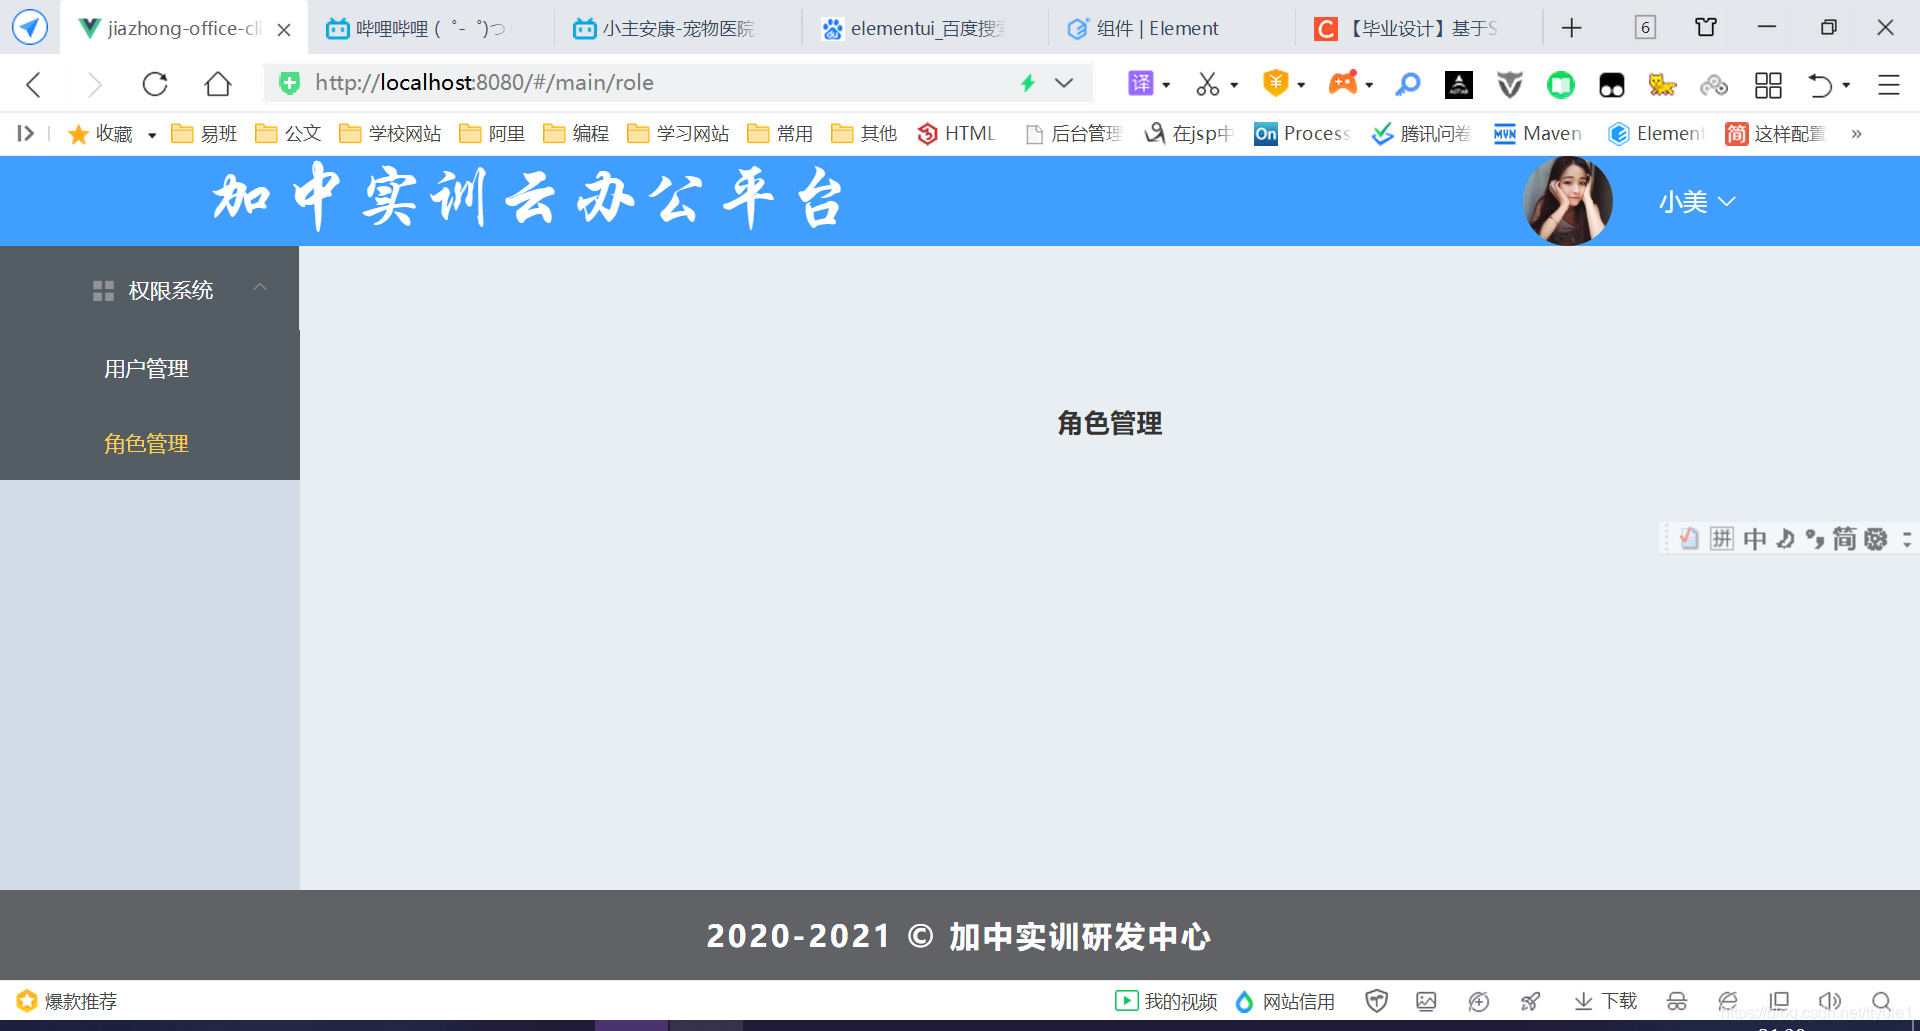Viewport: 1920px width, 1031px height.
Task: Switch to the elementui_百度搜索 tab
Action: point(926,29)
